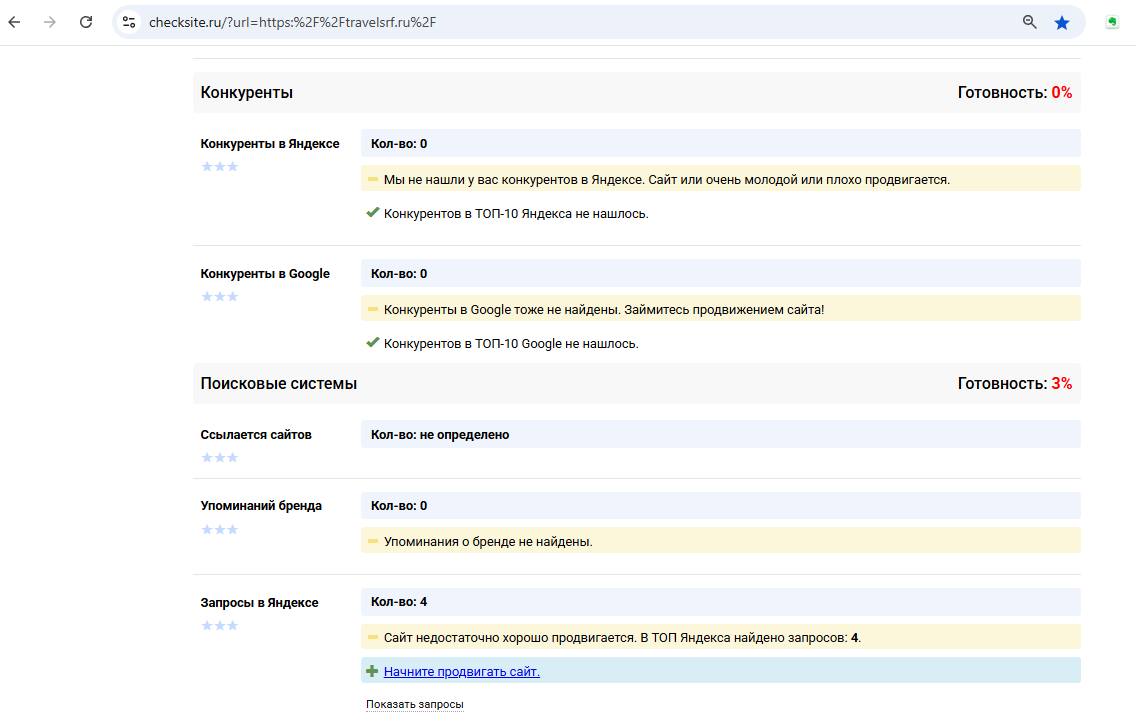Open site information icon in address bar

coord(129,22)
